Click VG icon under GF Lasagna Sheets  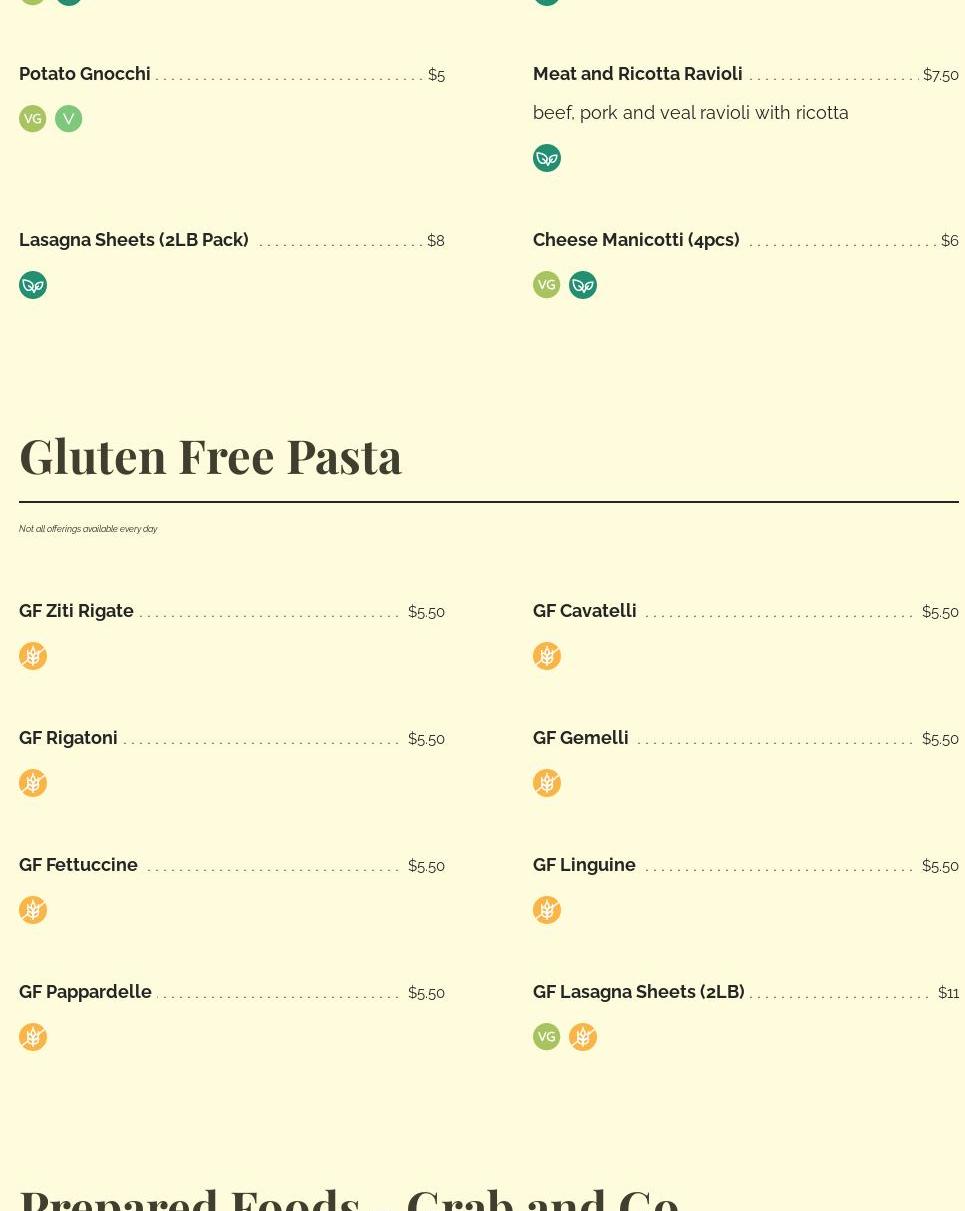(x=547, y=1037)
